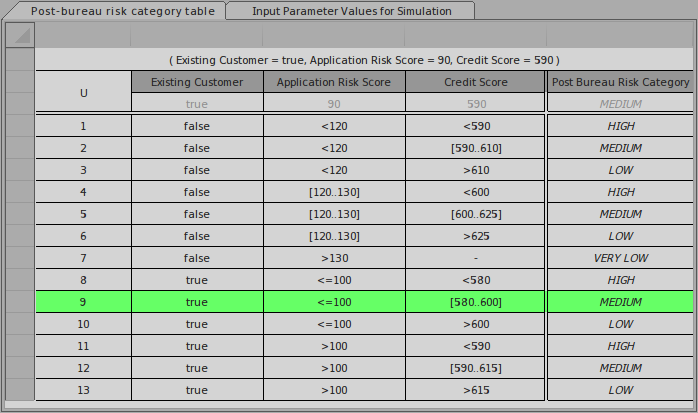
Task: Select the [600..625] credit score cell
Action: click(x=475, y=214)
